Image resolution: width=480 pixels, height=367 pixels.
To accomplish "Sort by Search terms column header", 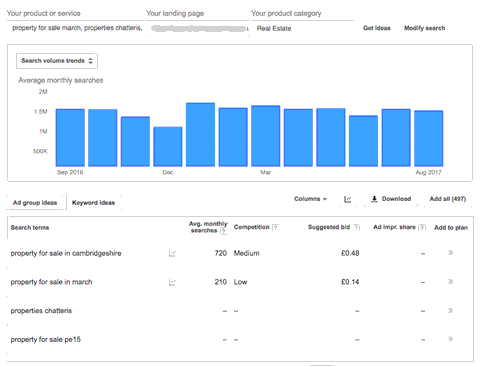I will pos(30,228).
